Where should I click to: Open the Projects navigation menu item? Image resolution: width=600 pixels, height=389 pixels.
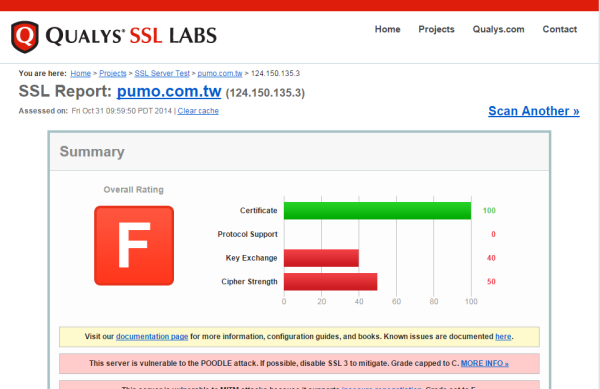coord(436,29)
